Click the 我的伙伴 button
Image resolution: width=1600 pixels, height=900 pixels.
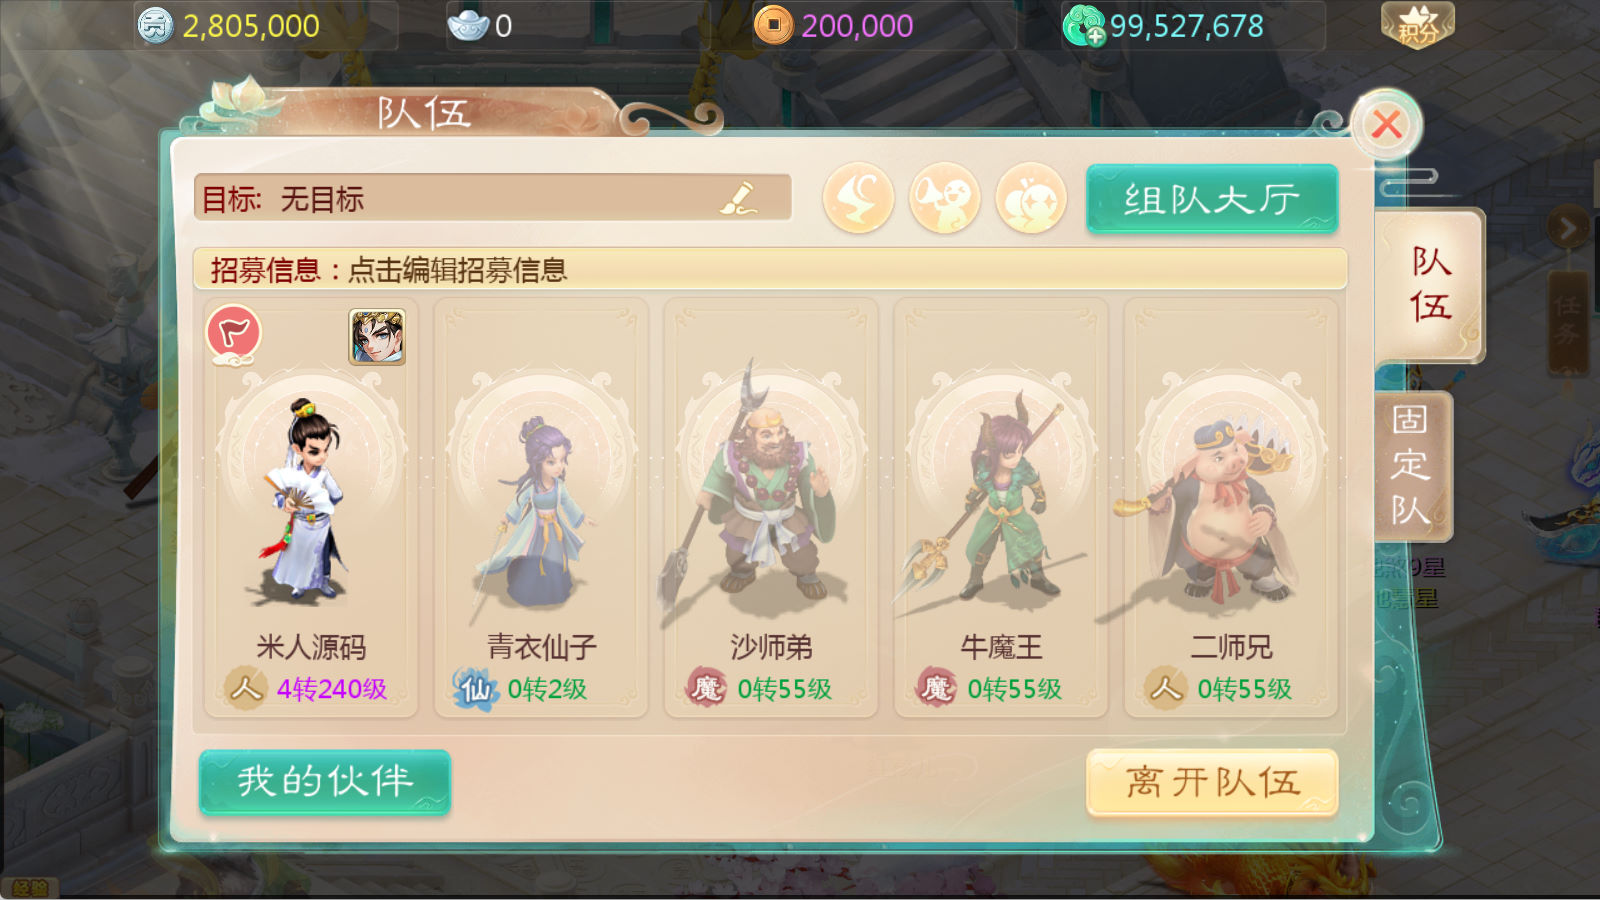click(x=325, y=781)
